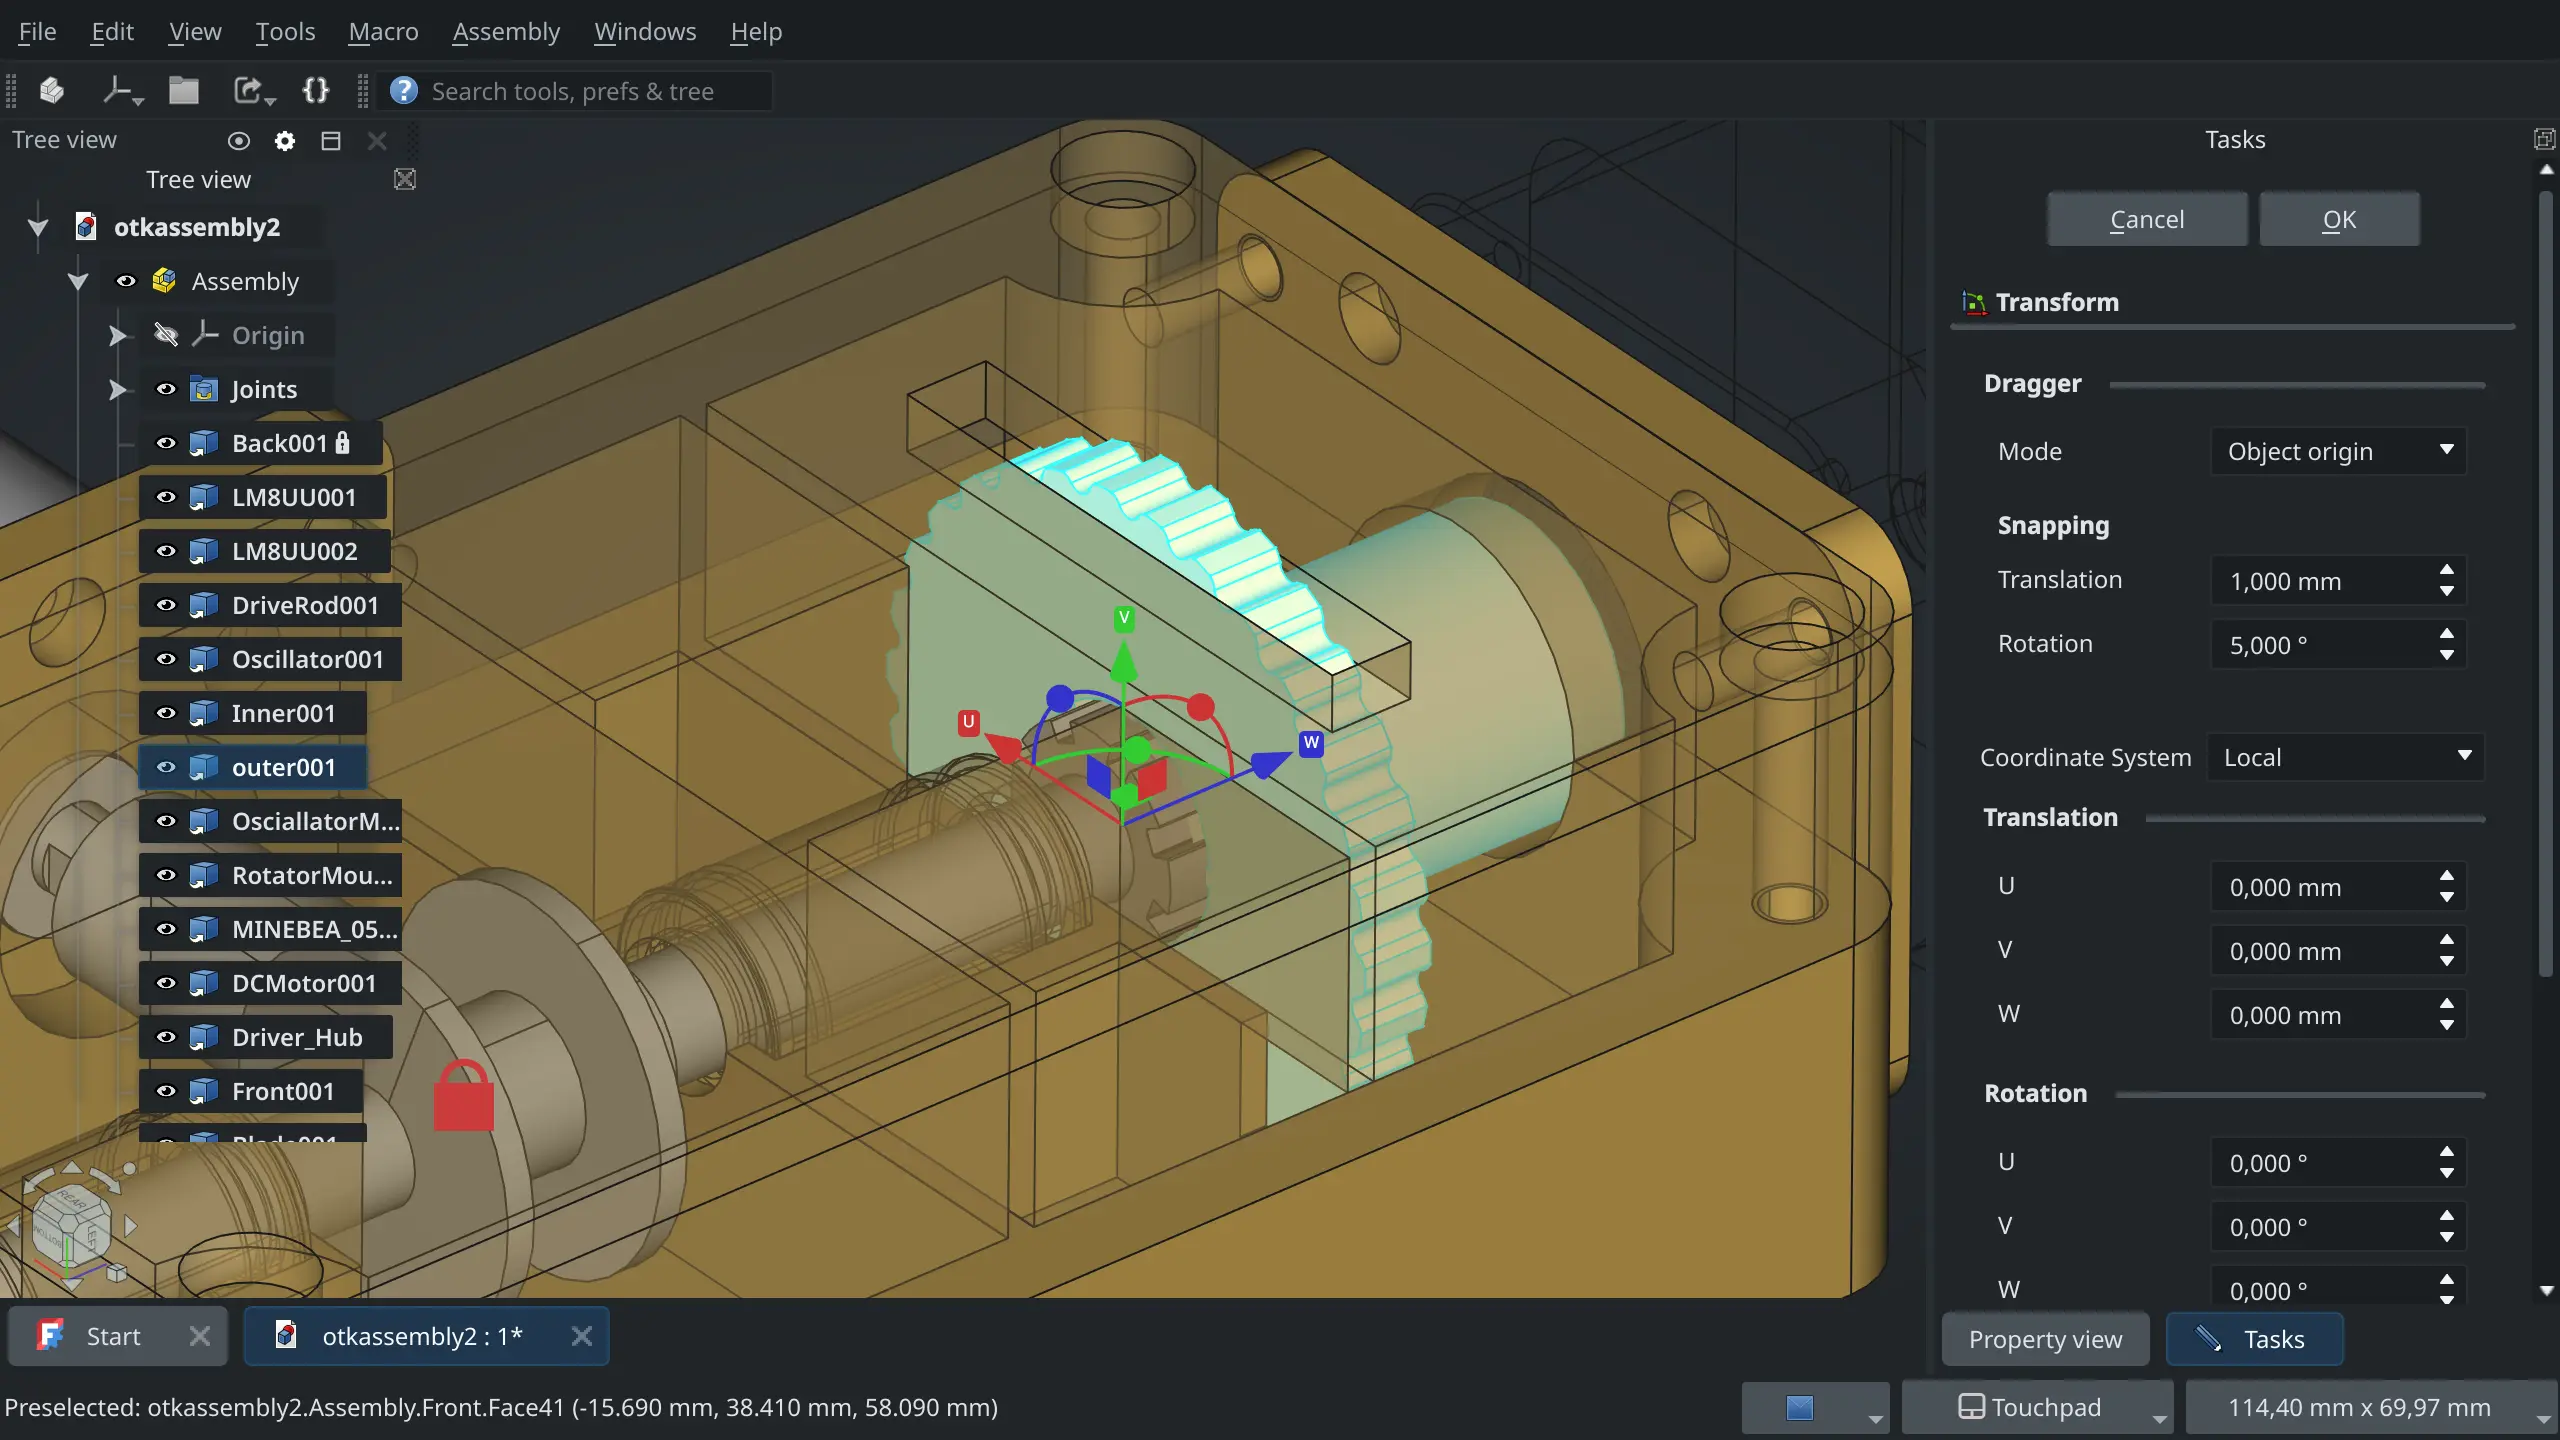Screen dimensions: 2560x1440
Task: Click the Tasks panel float icon
Action: tap(2545, 139)
